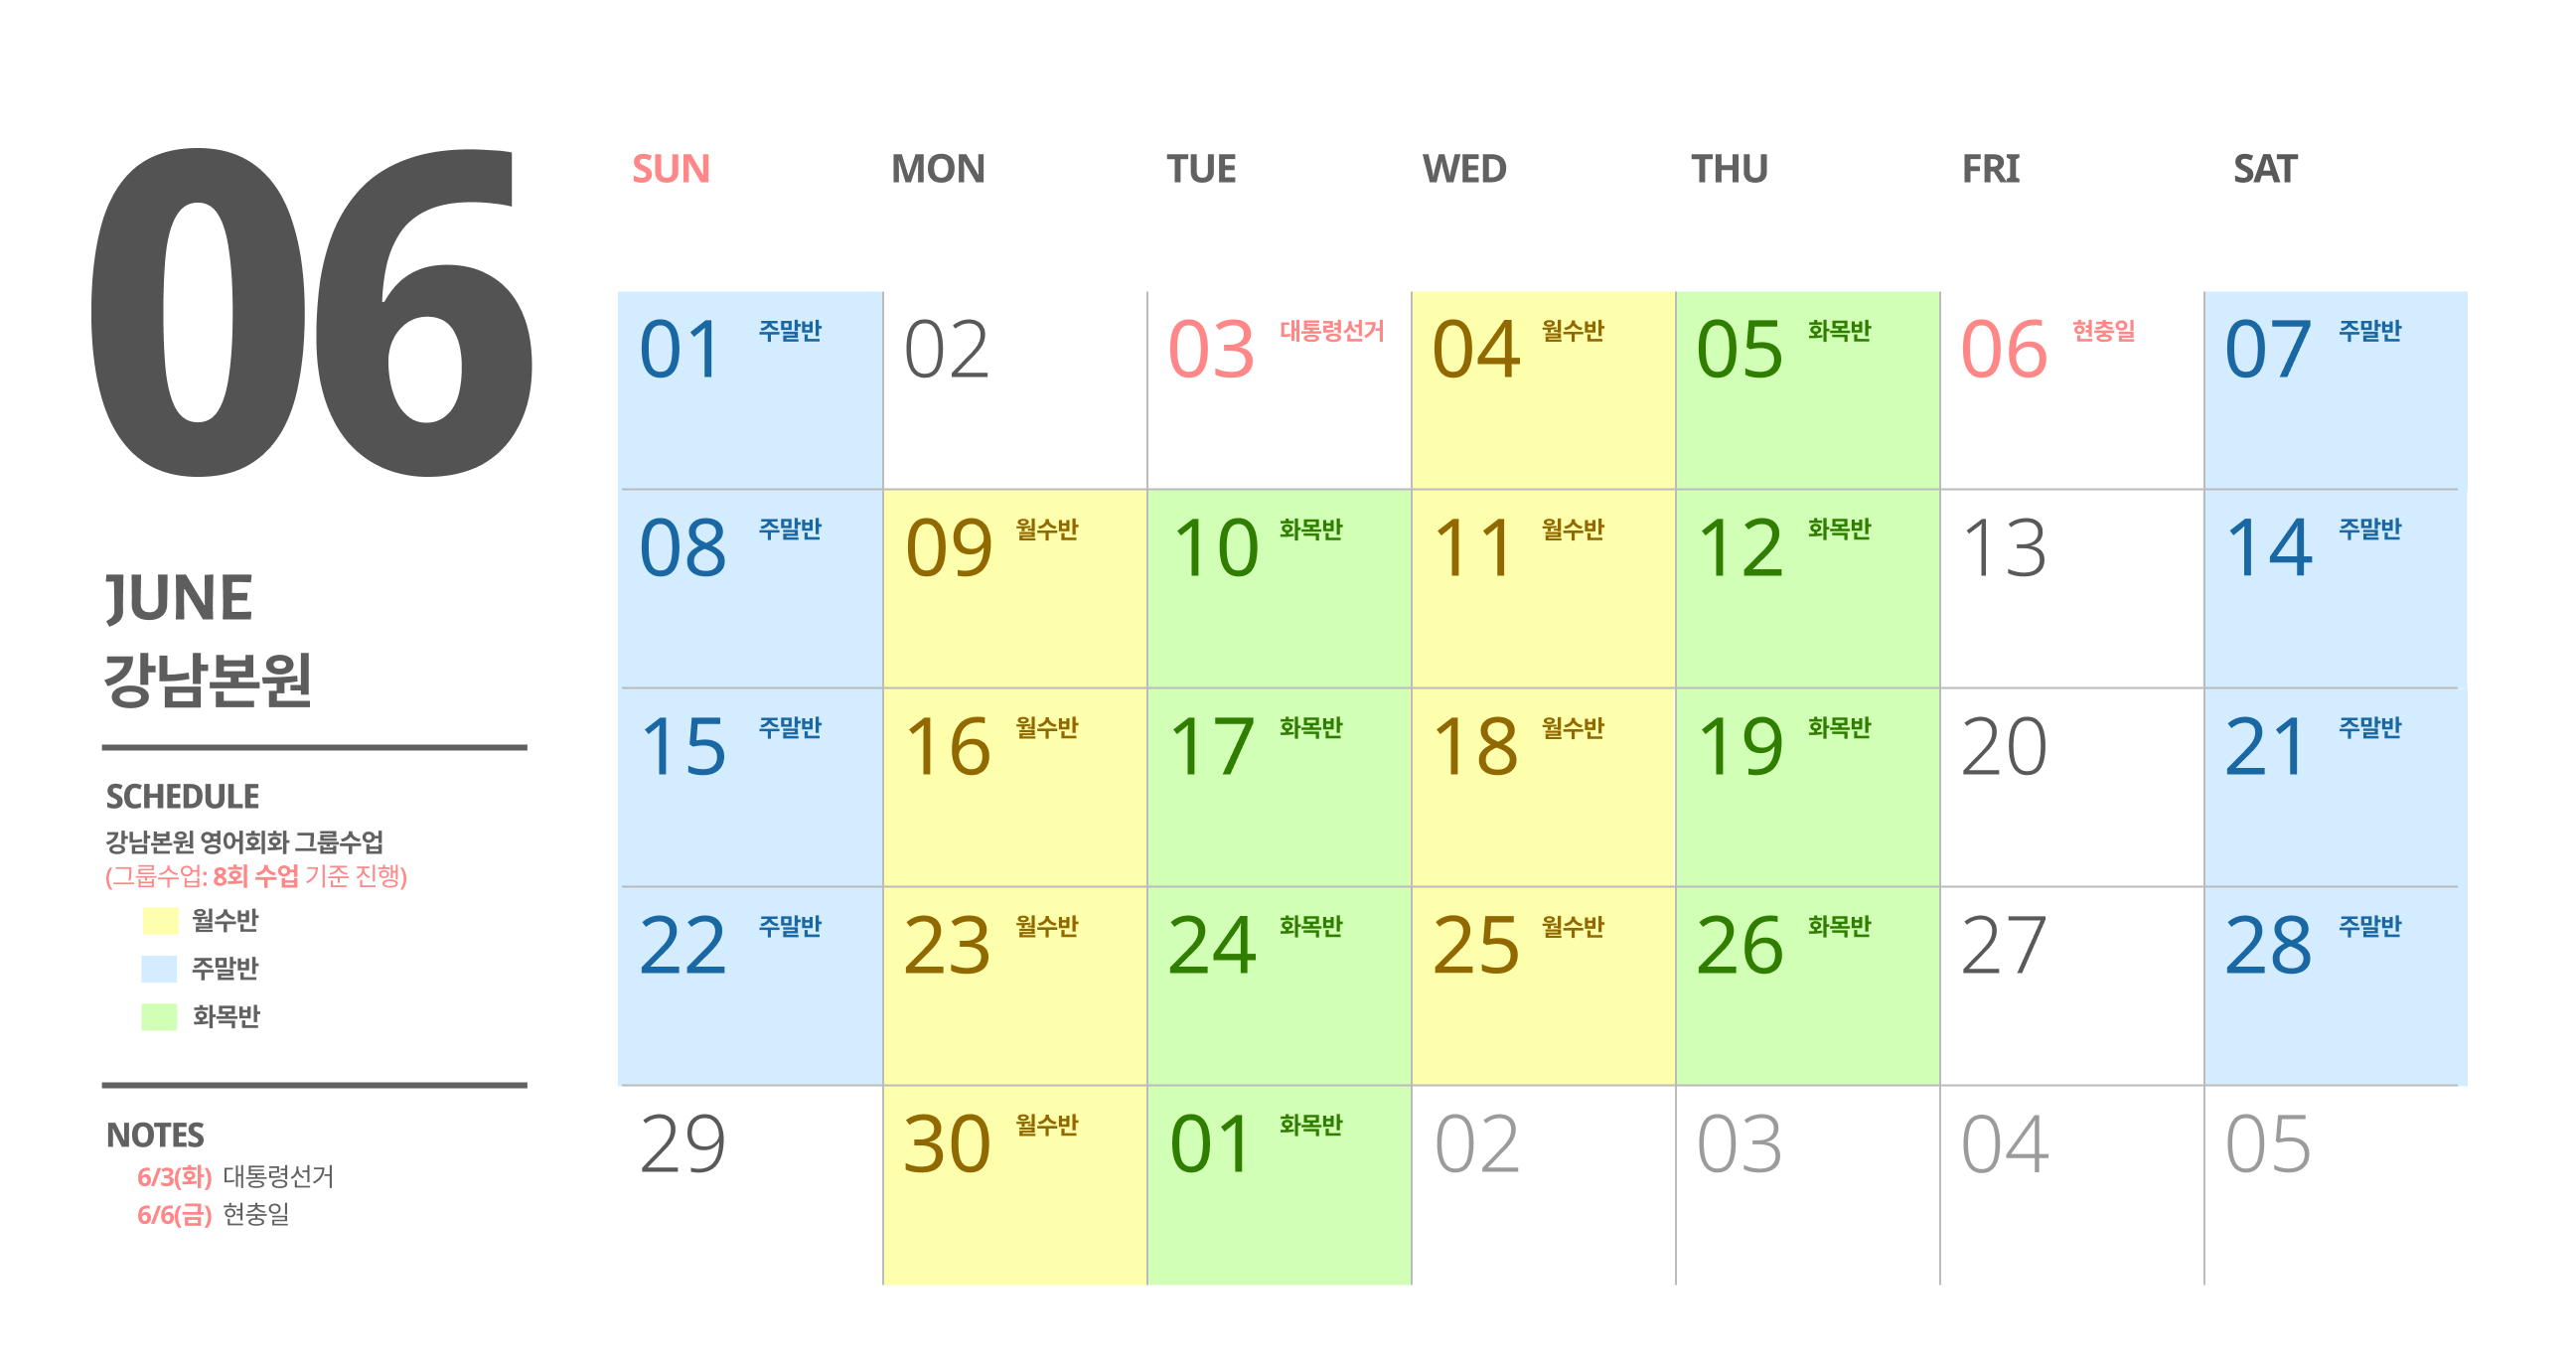Select July 01 화목반 cell
This screenshot has height=1364, width=2576.
tap(1279, 1185)
